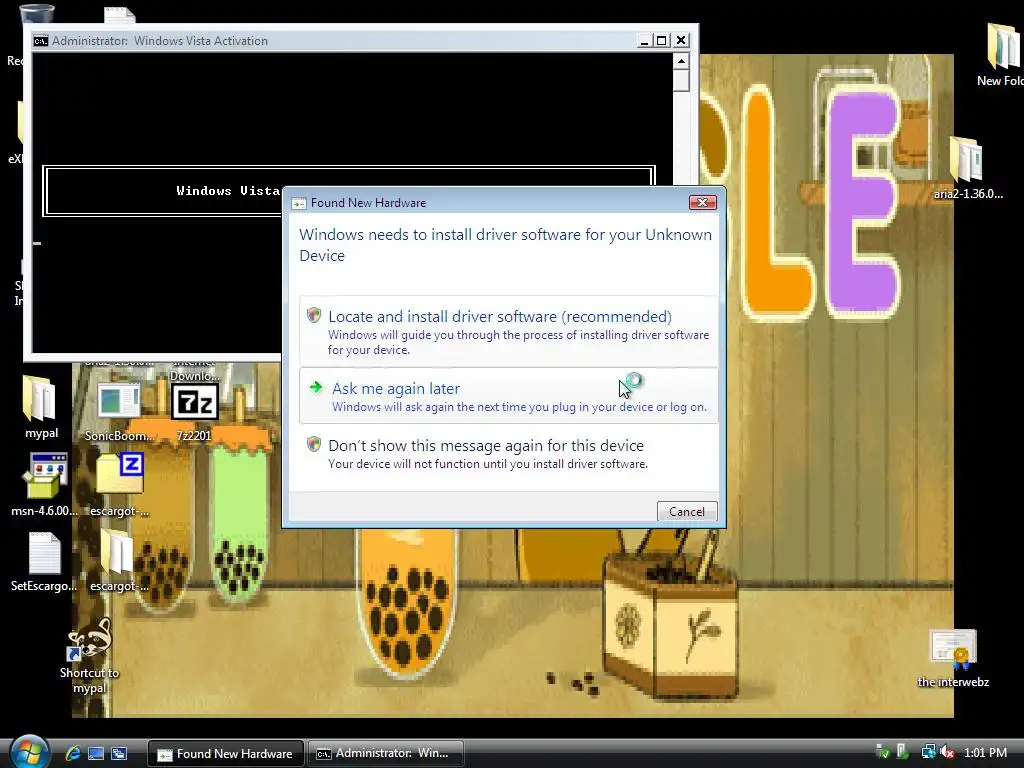Click the shield icon beside Don't show this message

click(x=314, y=444)
